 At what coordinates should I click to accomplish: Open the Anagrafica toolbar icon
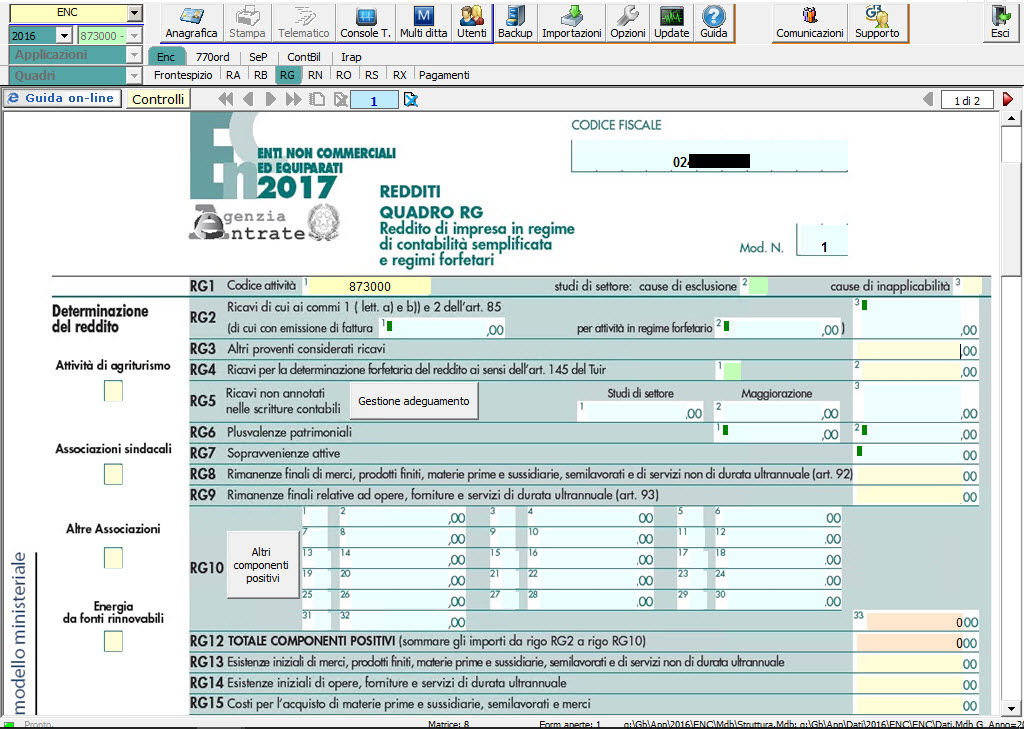[x=191, y=23]
